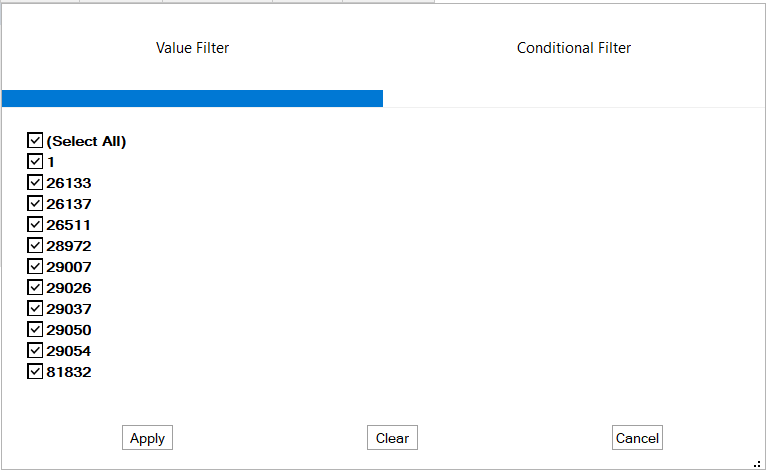Viewport: 767px width, 470px height.
Task: Toggle the 29050 value checkbox
Action: [35, 330]
